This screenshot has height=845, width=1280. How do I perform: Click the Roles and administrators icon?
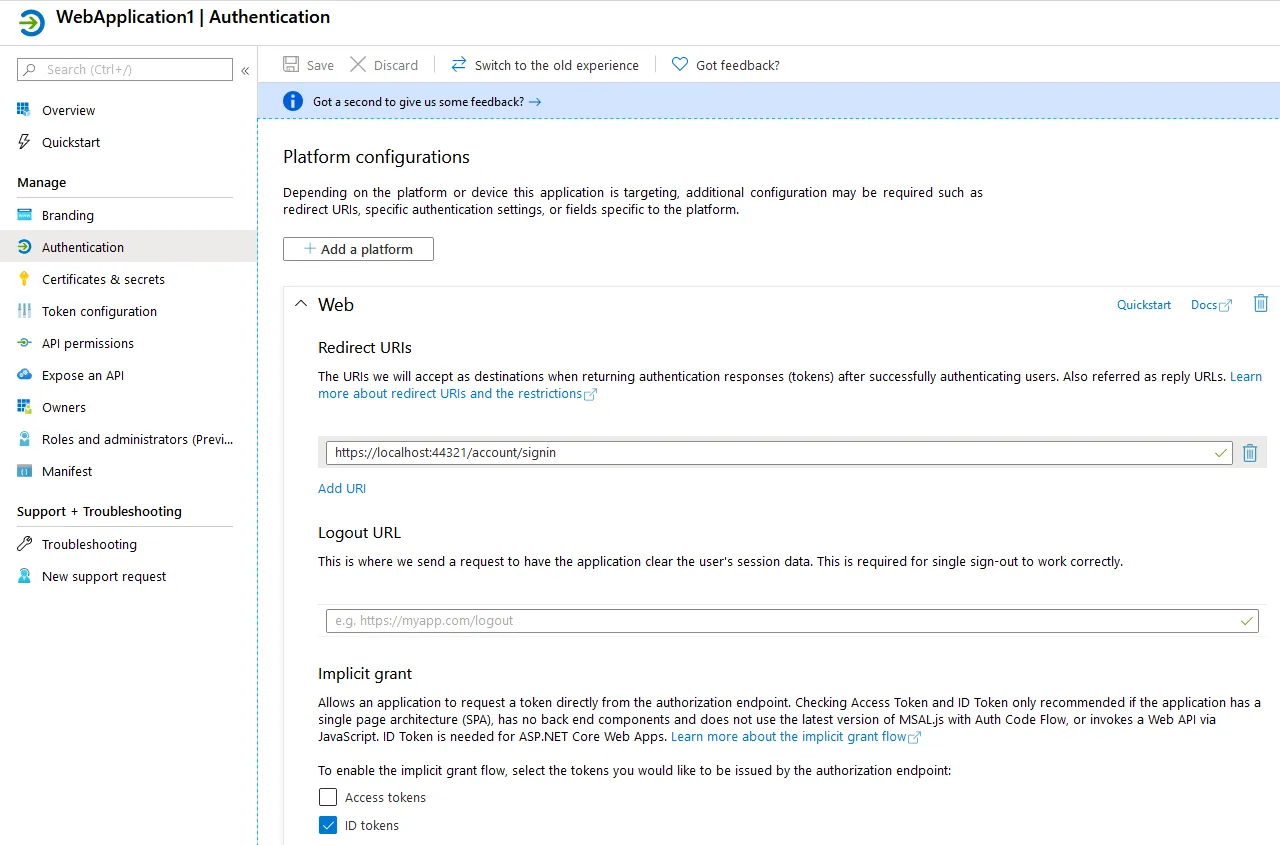click(x=24, y=439)
